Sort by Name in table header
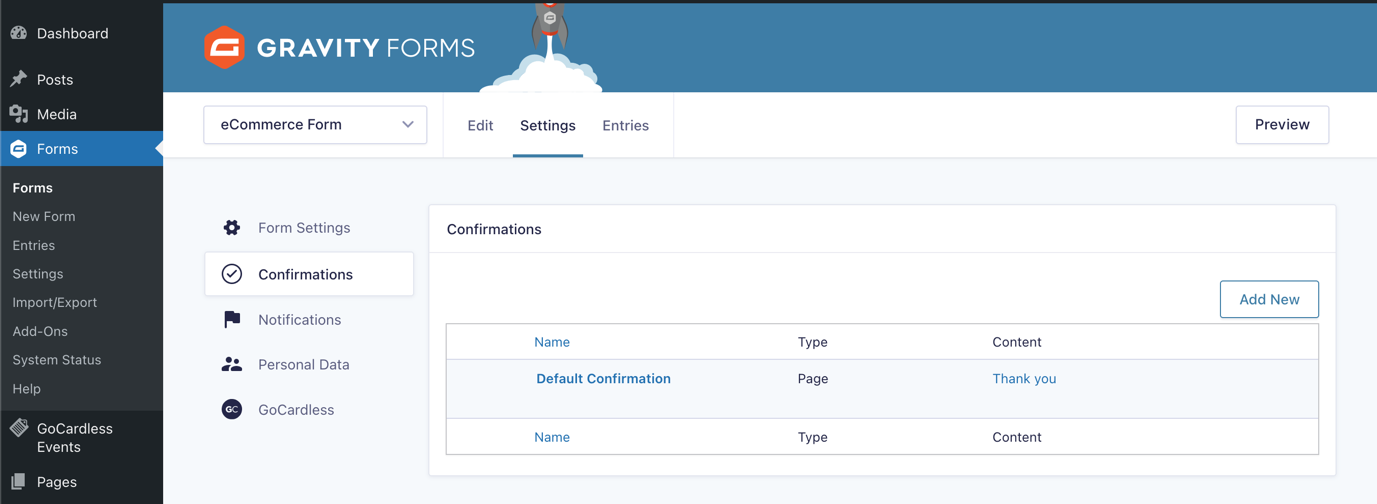The width and height of the screenshot is (1377, 504). pos(552,342)
